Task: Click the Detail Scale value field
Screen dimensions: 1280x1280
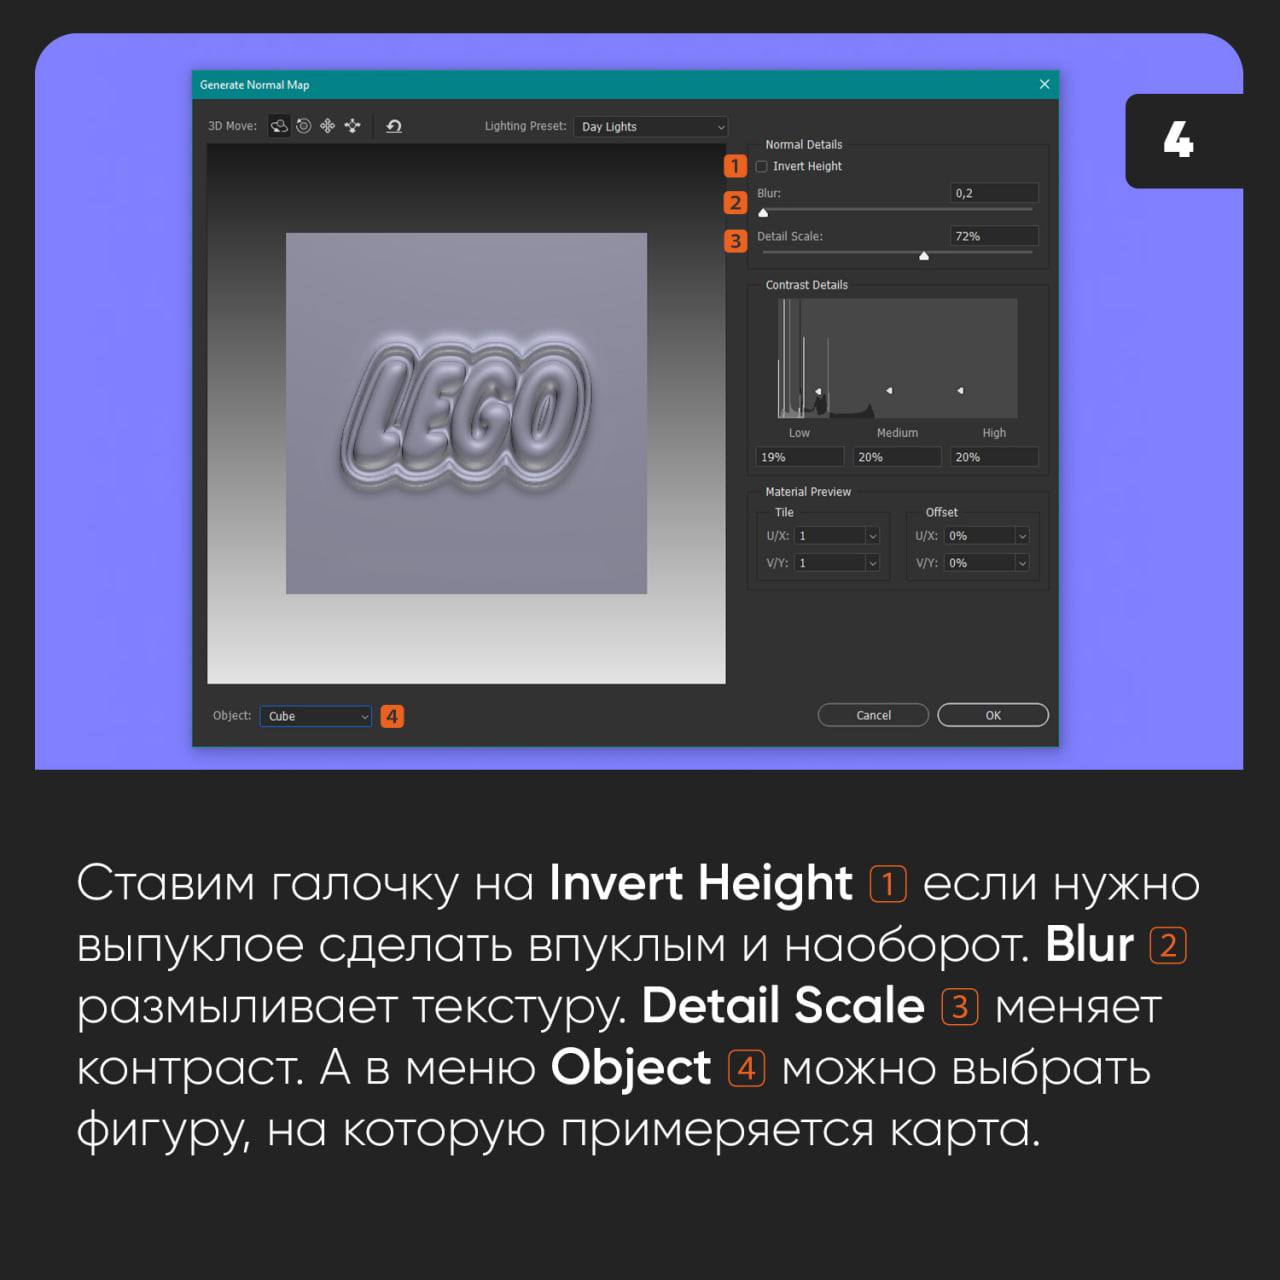Action: [994, 236]
